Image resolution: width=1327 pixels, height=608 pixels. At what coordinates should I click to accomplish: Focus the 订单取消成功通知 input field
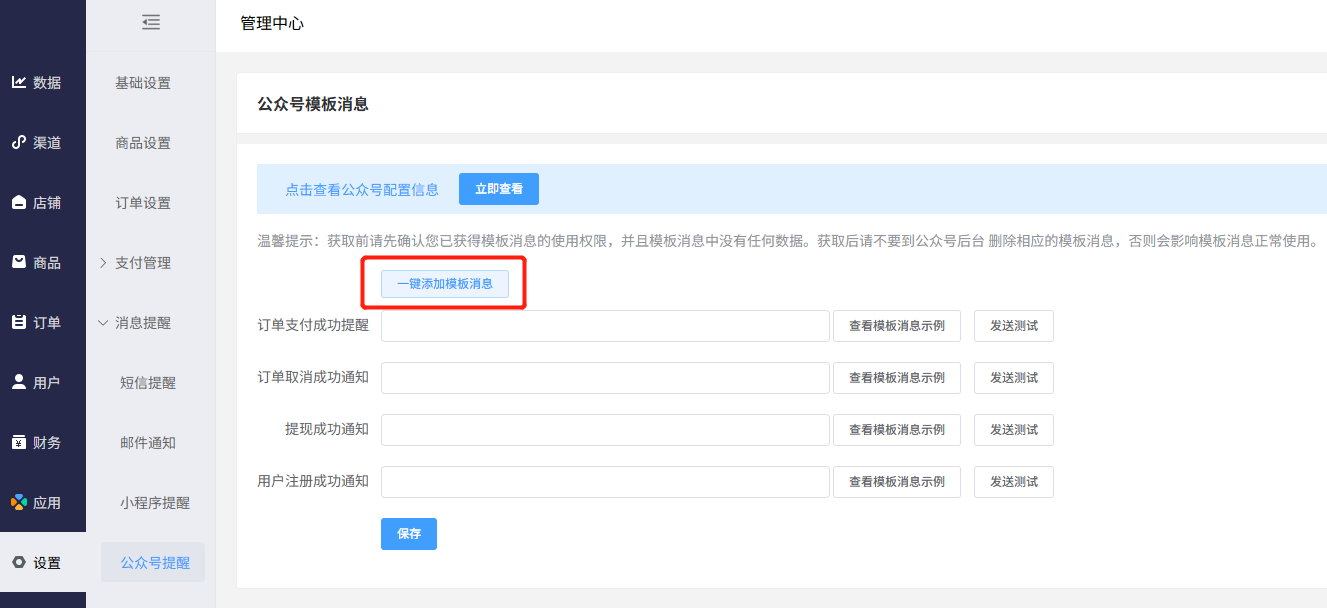click(605, 378)
